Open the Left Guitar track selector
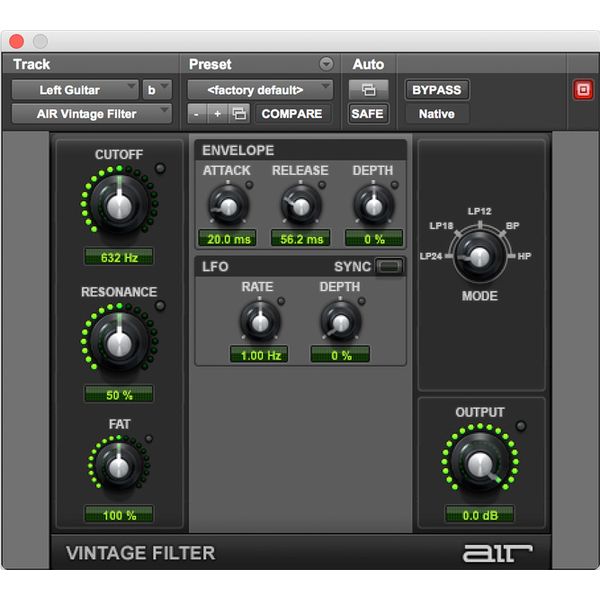This screenshot has height=600, width=600. click(x=75, y=90)
